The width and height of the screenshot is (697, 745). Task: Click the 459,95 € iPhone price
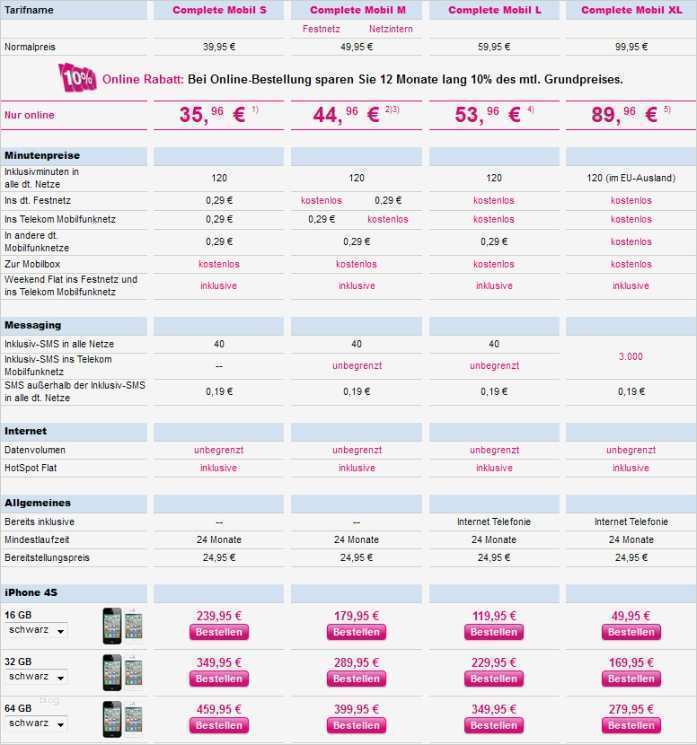click(219, 709)
